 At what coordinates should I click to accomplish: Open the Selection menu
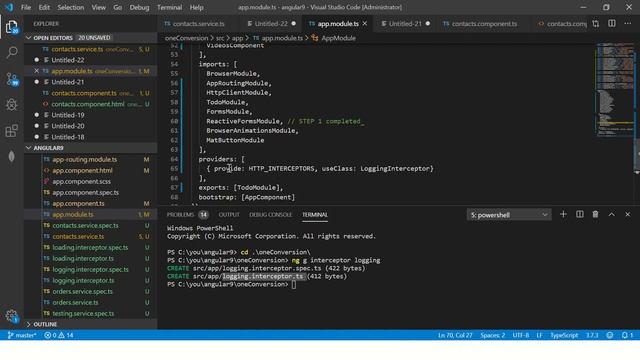(71, 7)
